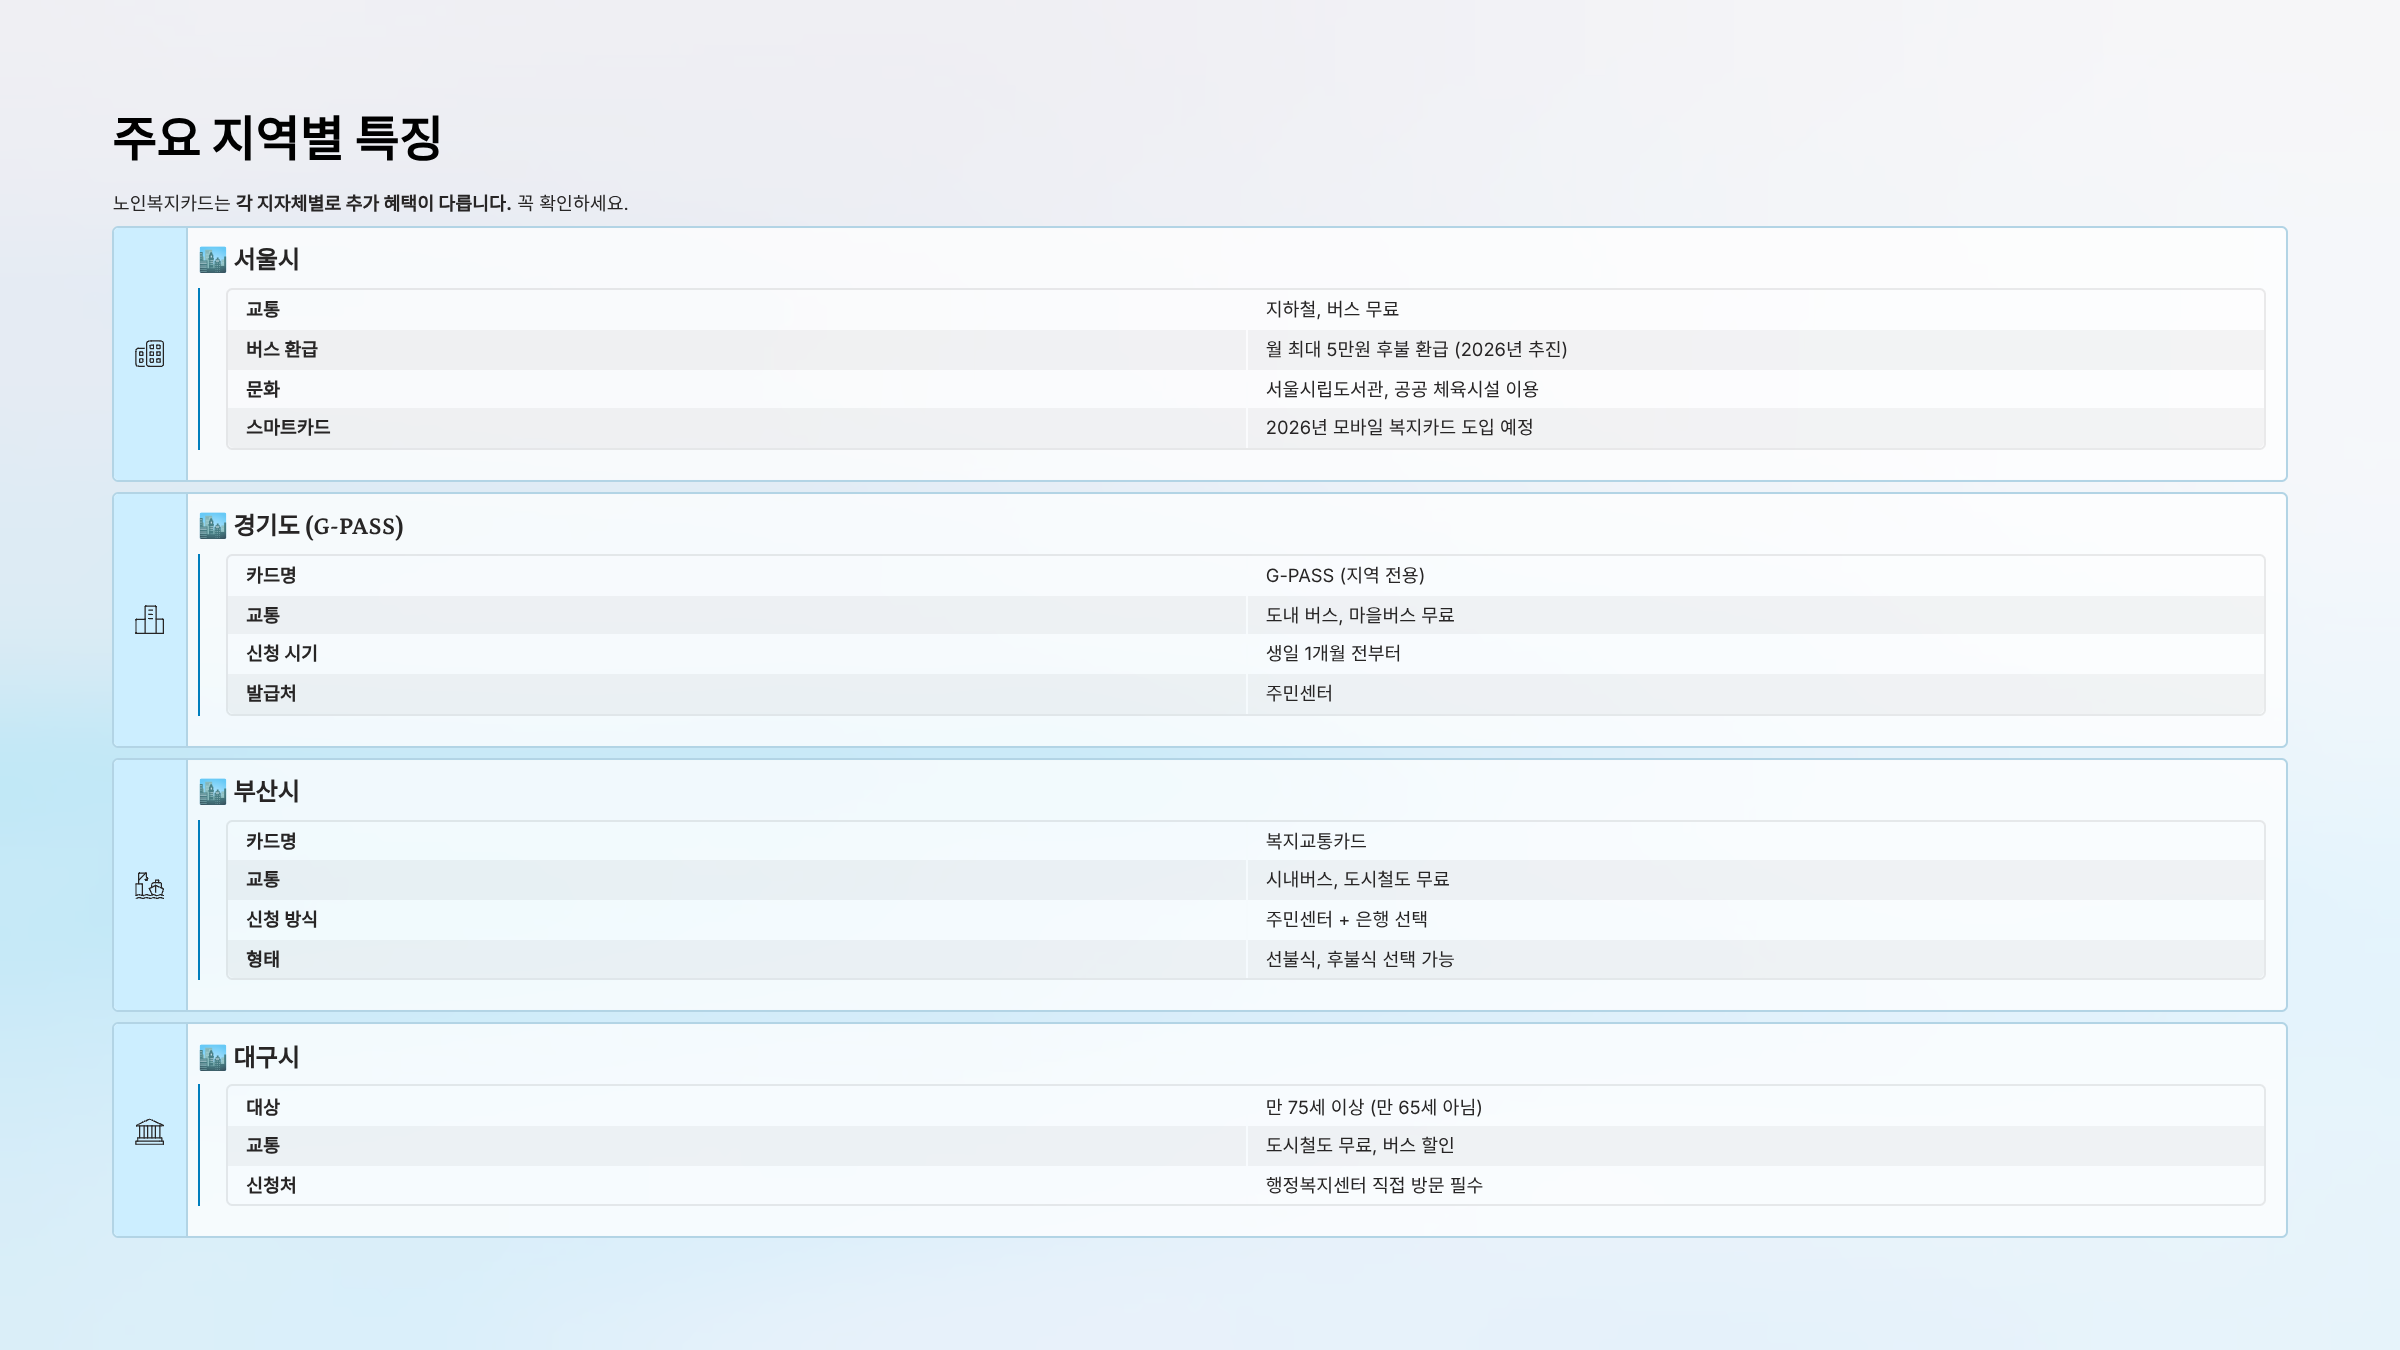The height and width of the screenshot is (1350, 2400).
Task: Select the 주요 지역별 특징 title
Action: pos(277,138)
